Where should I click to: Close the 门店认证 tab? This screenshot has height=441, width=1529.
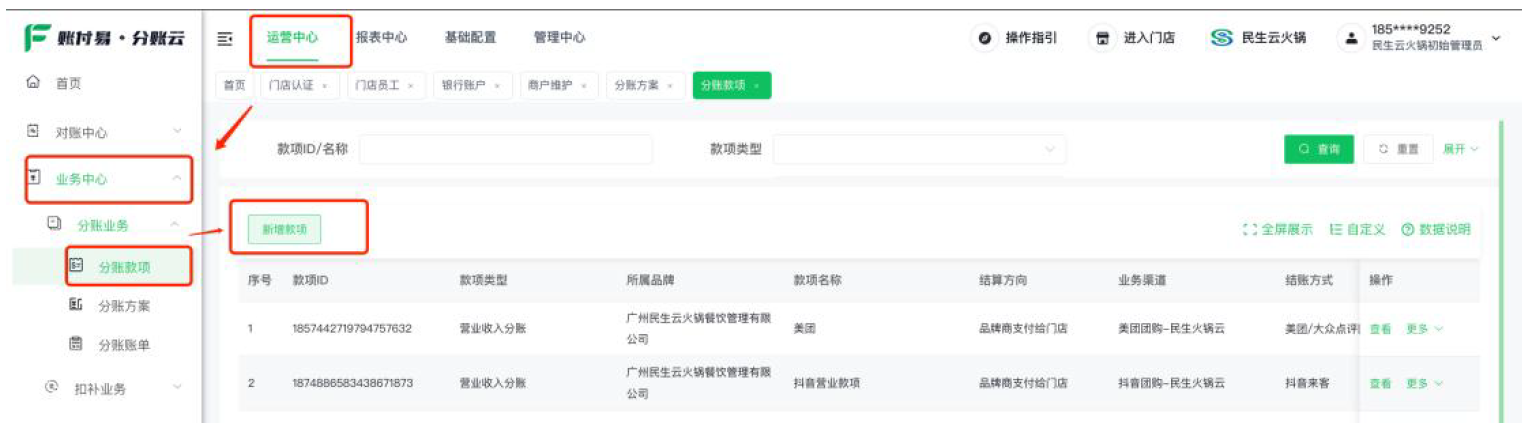[325, 86]
